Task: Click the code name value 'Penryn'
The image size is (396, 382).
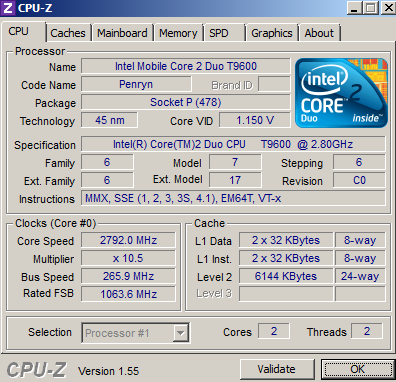Action: pos(136,84)
